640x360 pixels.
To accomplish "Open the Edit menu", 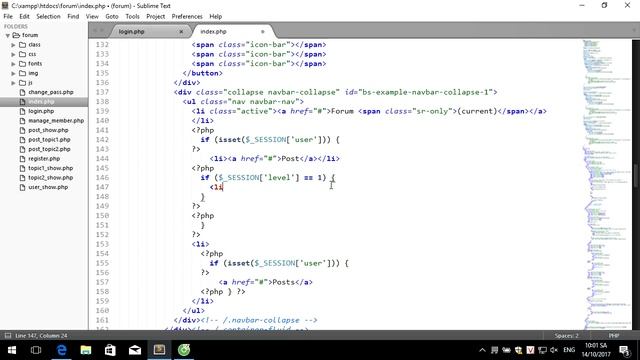I will (24, 17).
